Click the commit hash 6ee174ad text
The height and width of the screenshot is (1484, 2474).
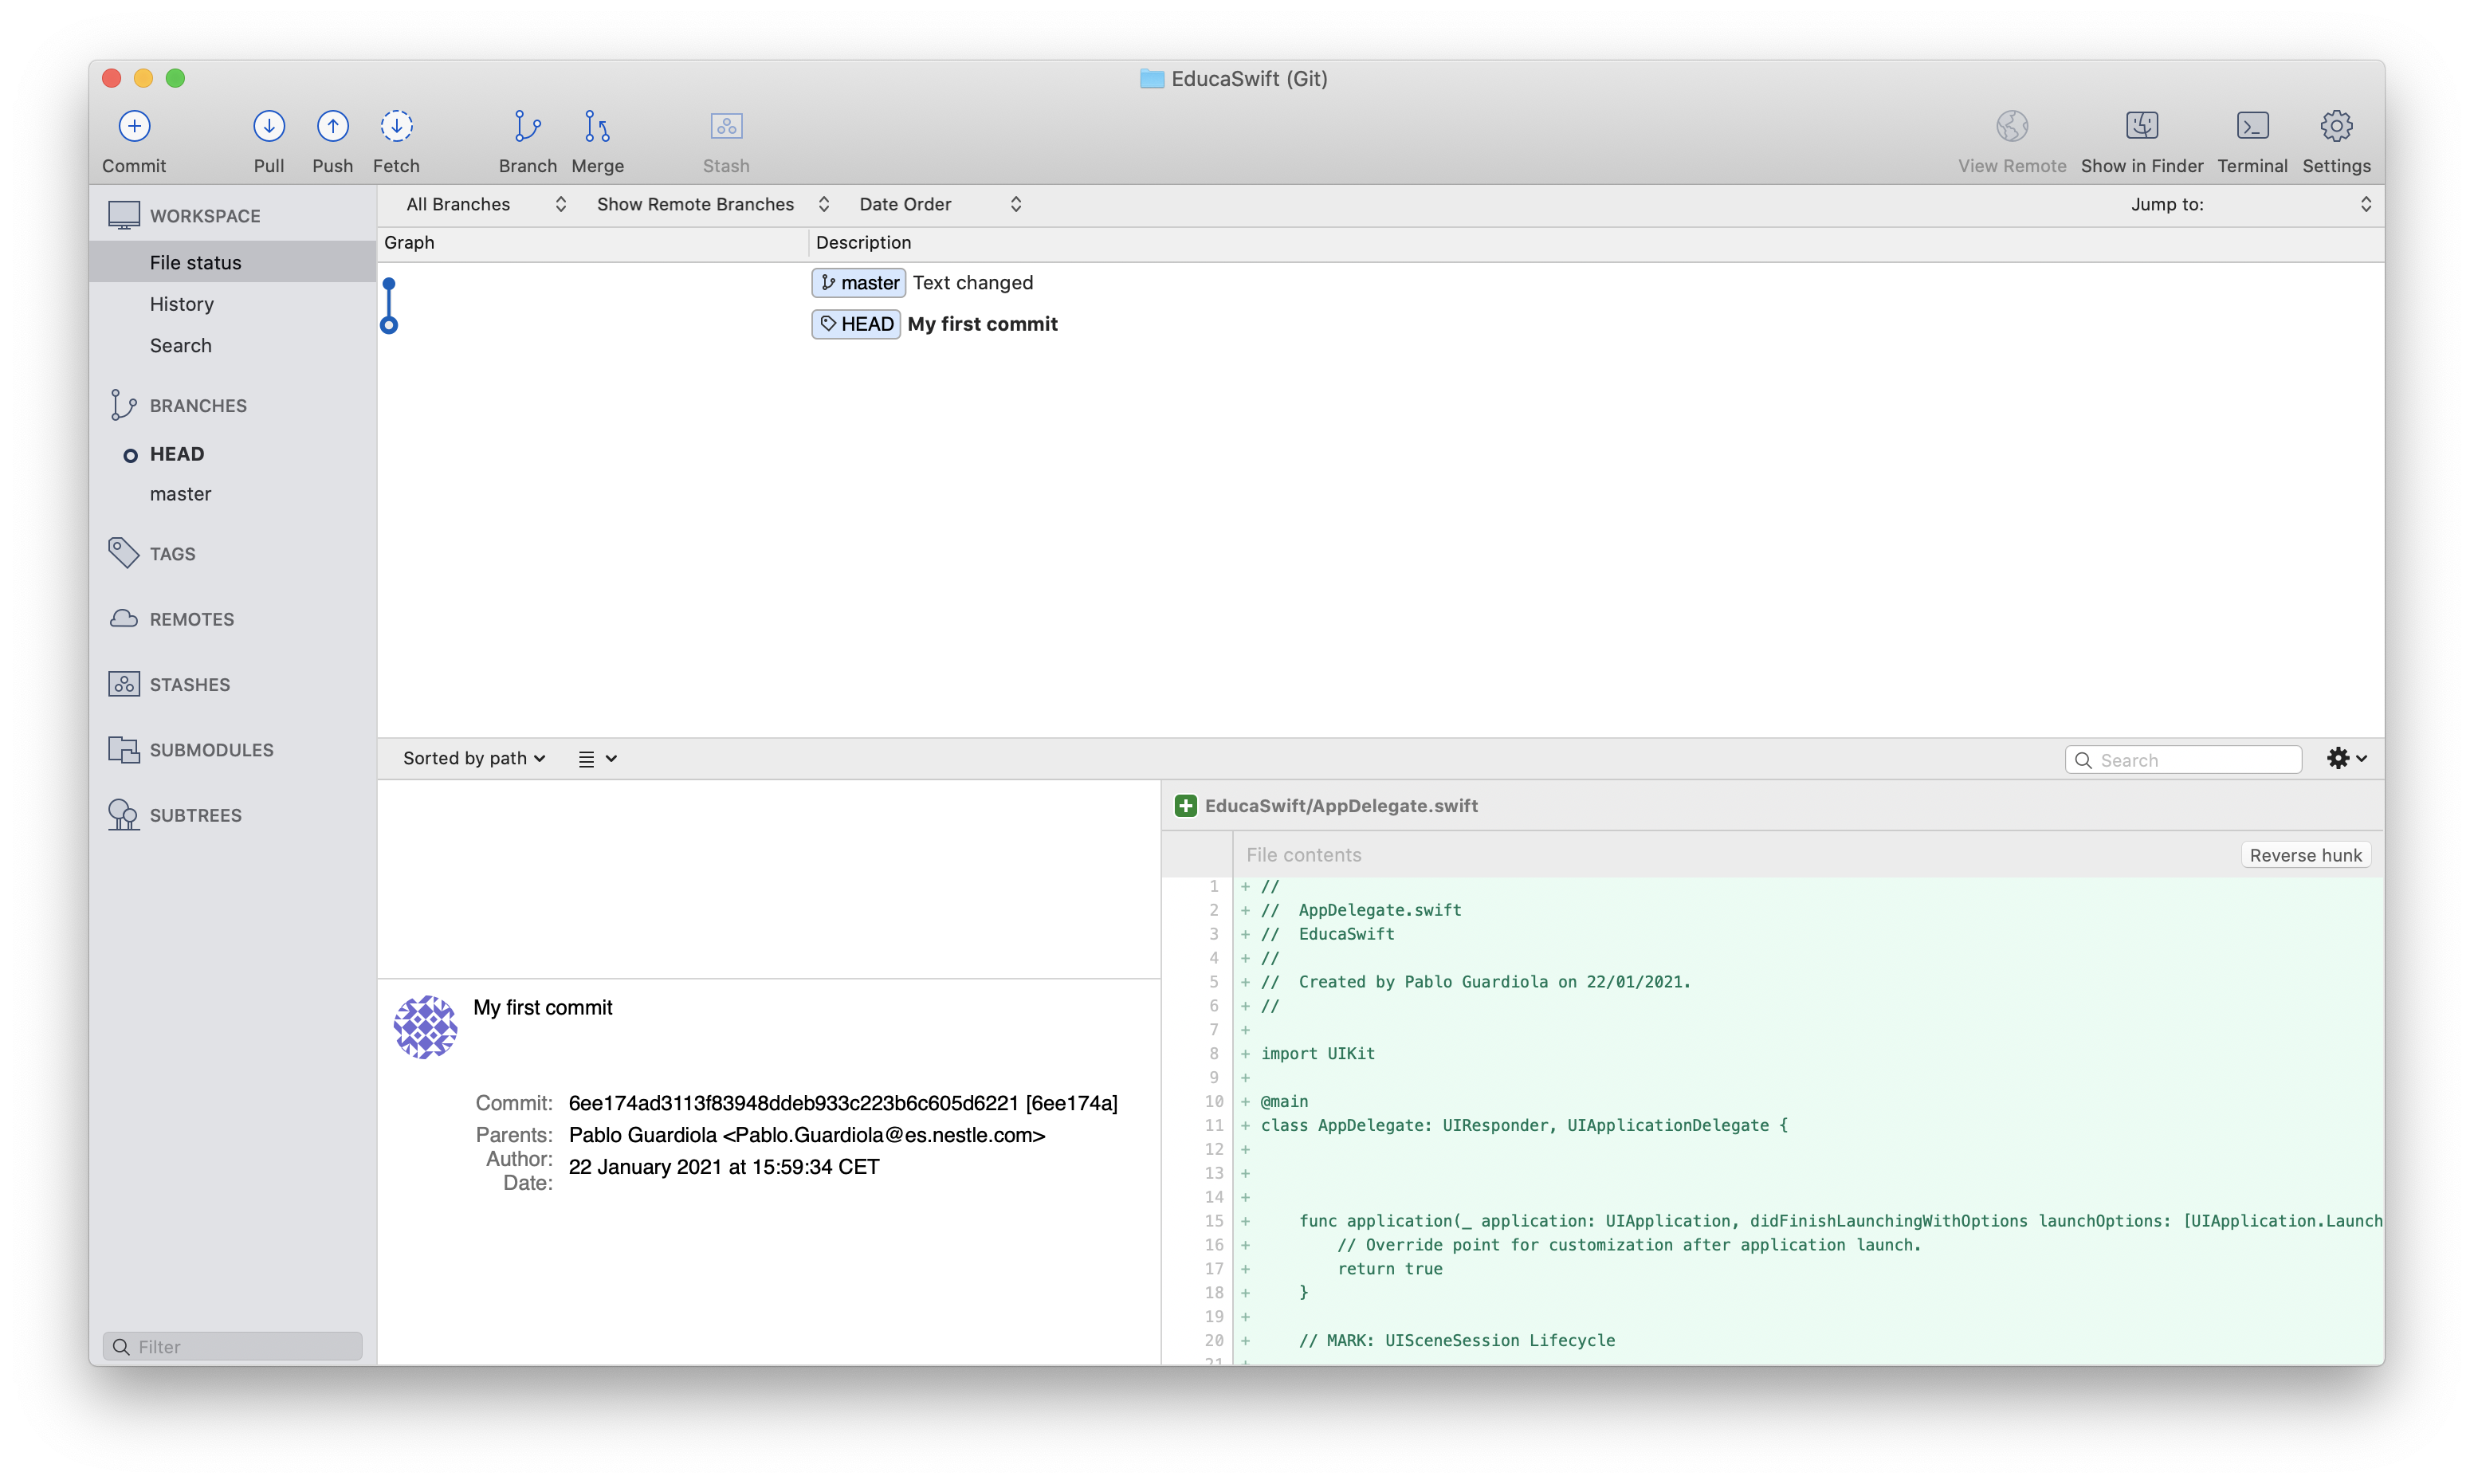point(843,1103)
